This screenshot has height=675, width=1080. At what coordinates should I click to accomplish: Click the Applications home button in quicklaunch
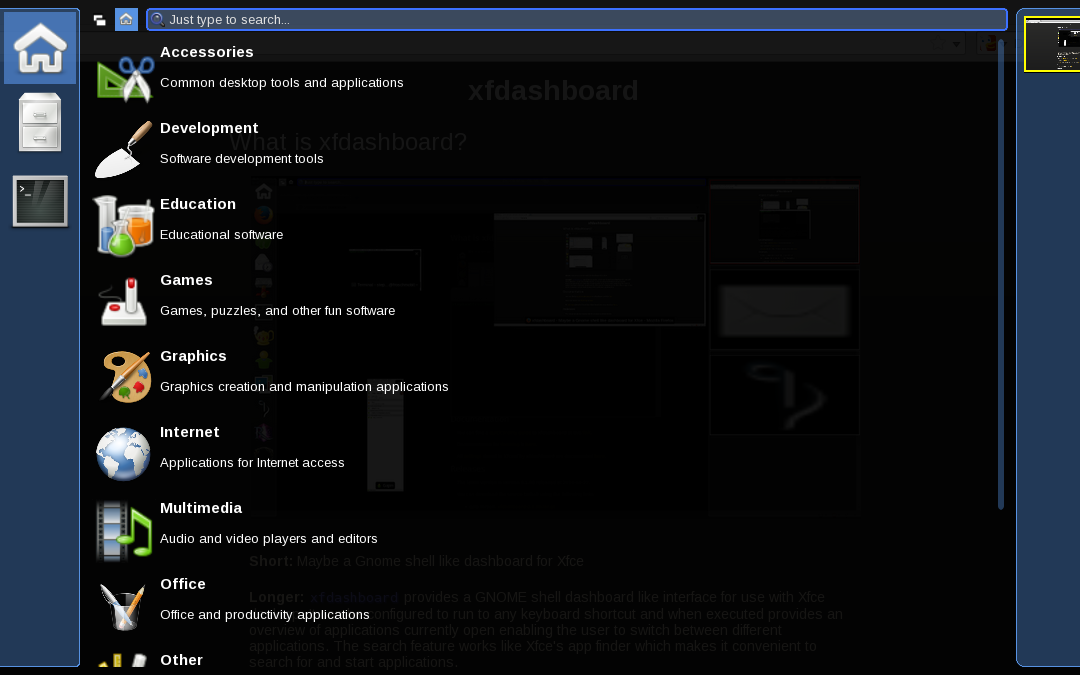click(40, 48)
